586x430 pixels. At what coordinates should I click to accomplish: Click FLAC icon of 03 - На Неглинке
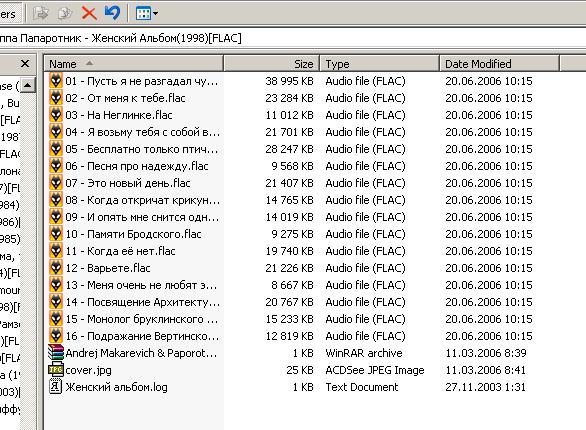pos(56,115)
